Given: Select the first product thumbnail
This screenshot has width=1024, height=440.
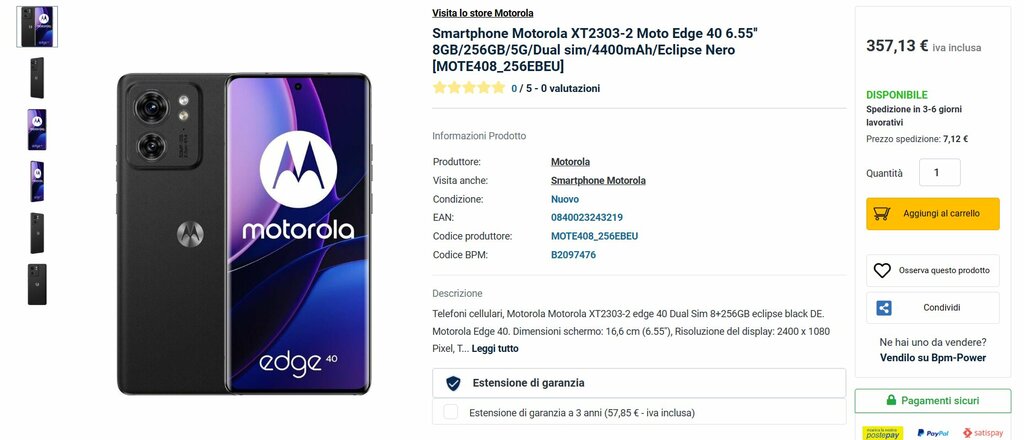Looking at the screenshot, I should click(x=37, y=27).
